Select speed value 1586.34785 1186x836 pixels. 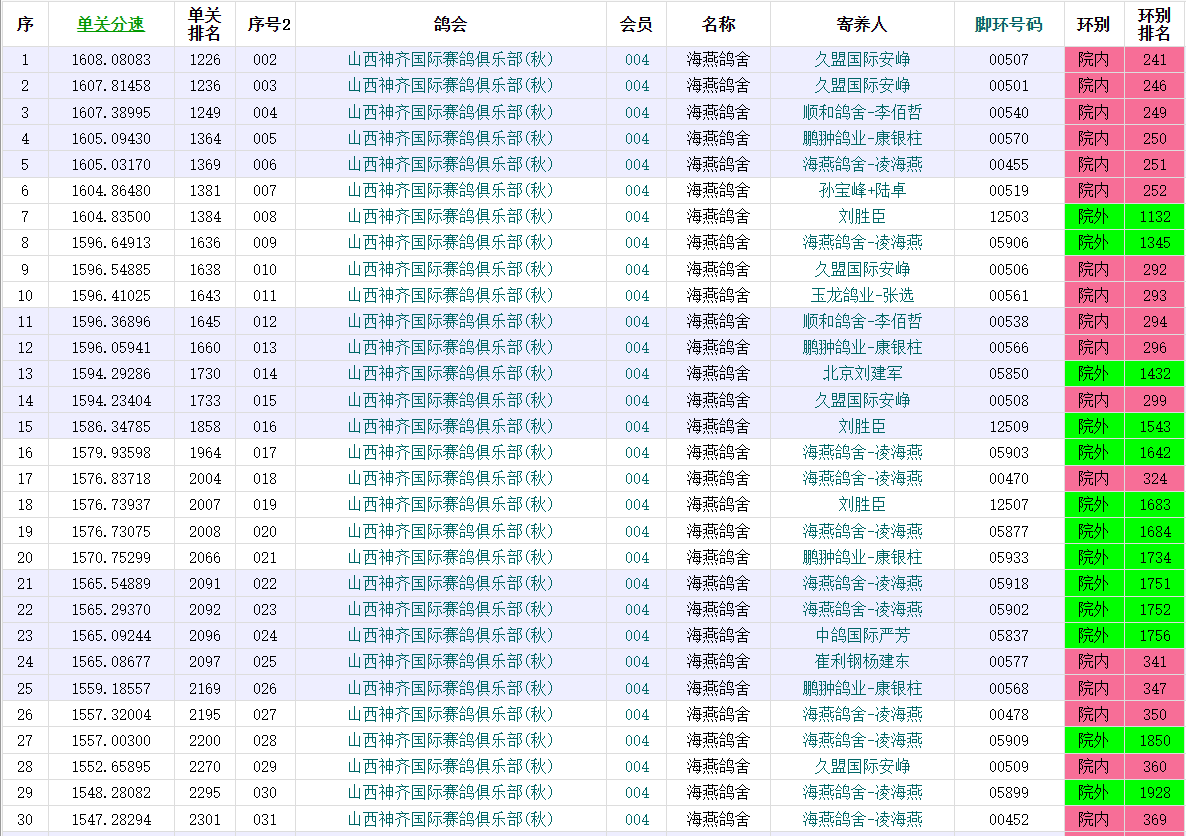pos(111,427)
